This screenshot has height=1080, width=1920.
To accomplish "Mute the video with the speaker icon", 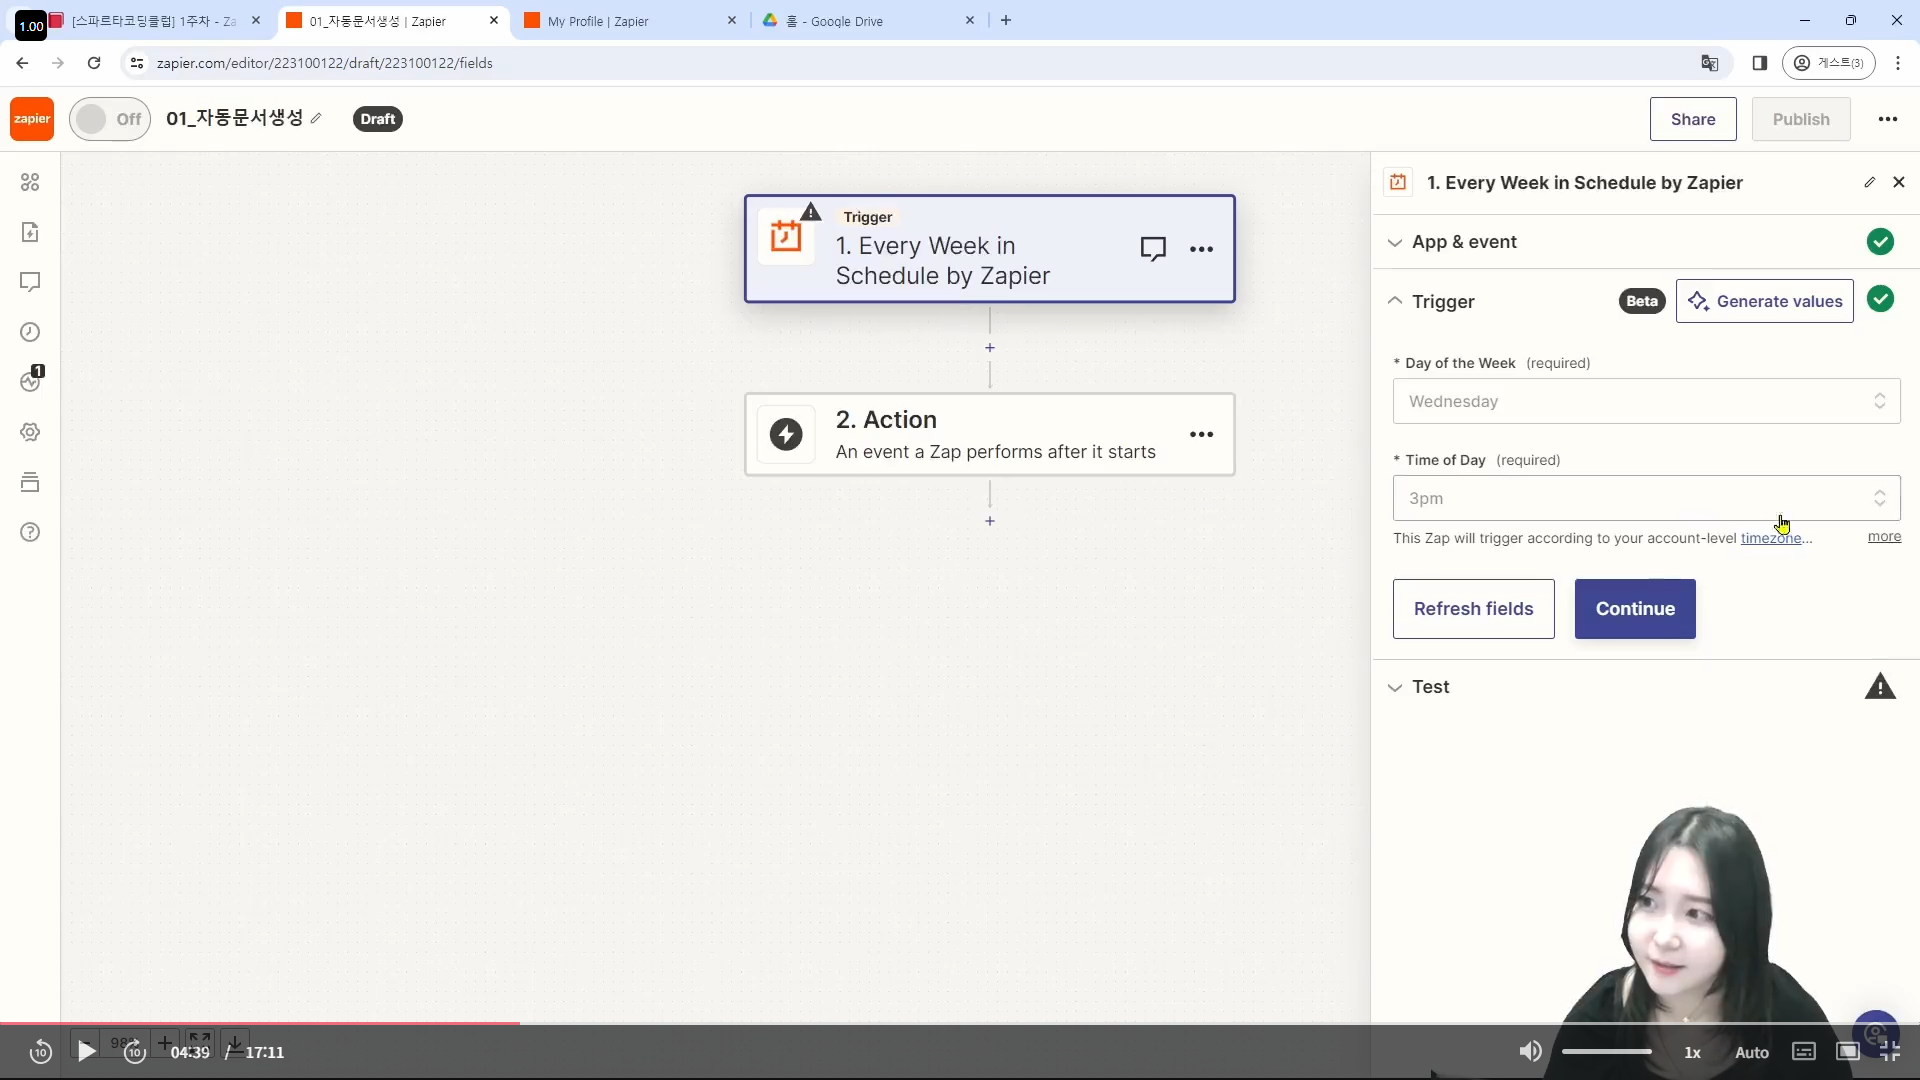I will point(1530,1051).
